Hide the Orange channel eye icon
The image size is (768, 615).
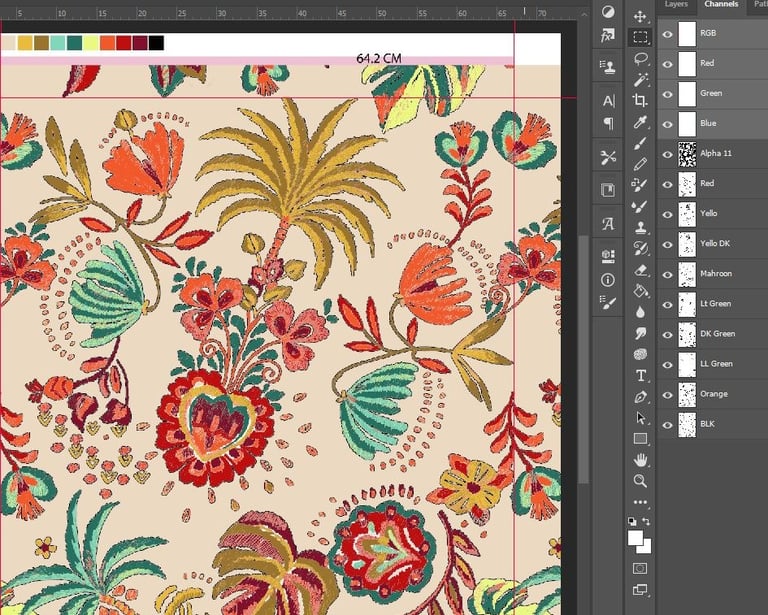pyautogui.click(x=667, y=394)
